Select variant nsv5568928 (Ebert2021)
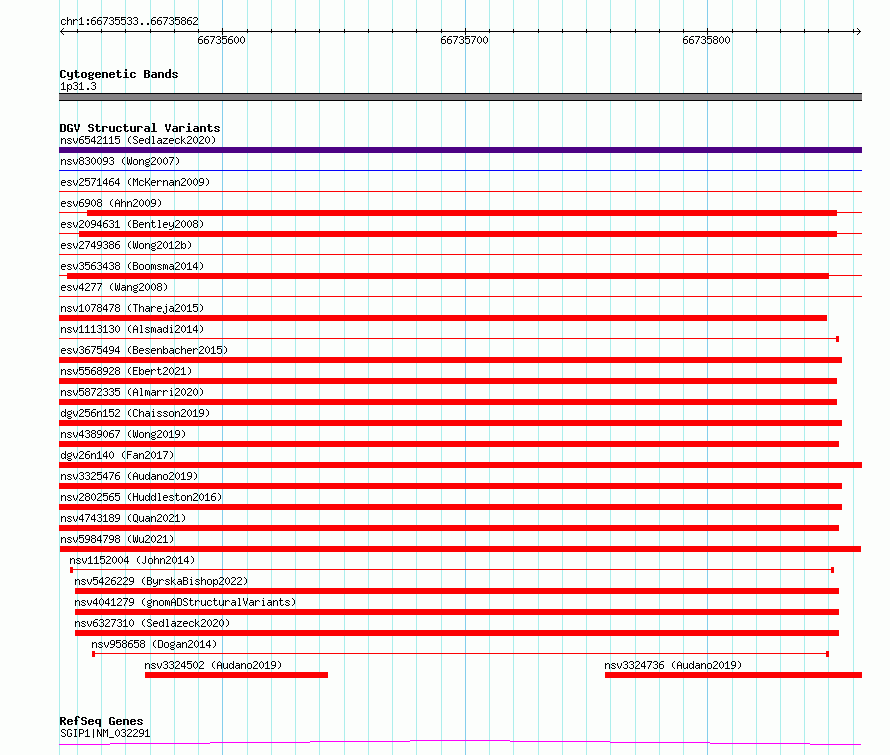Screen dimensions: 890x755 pyautogui.click(x=126, y=371)
